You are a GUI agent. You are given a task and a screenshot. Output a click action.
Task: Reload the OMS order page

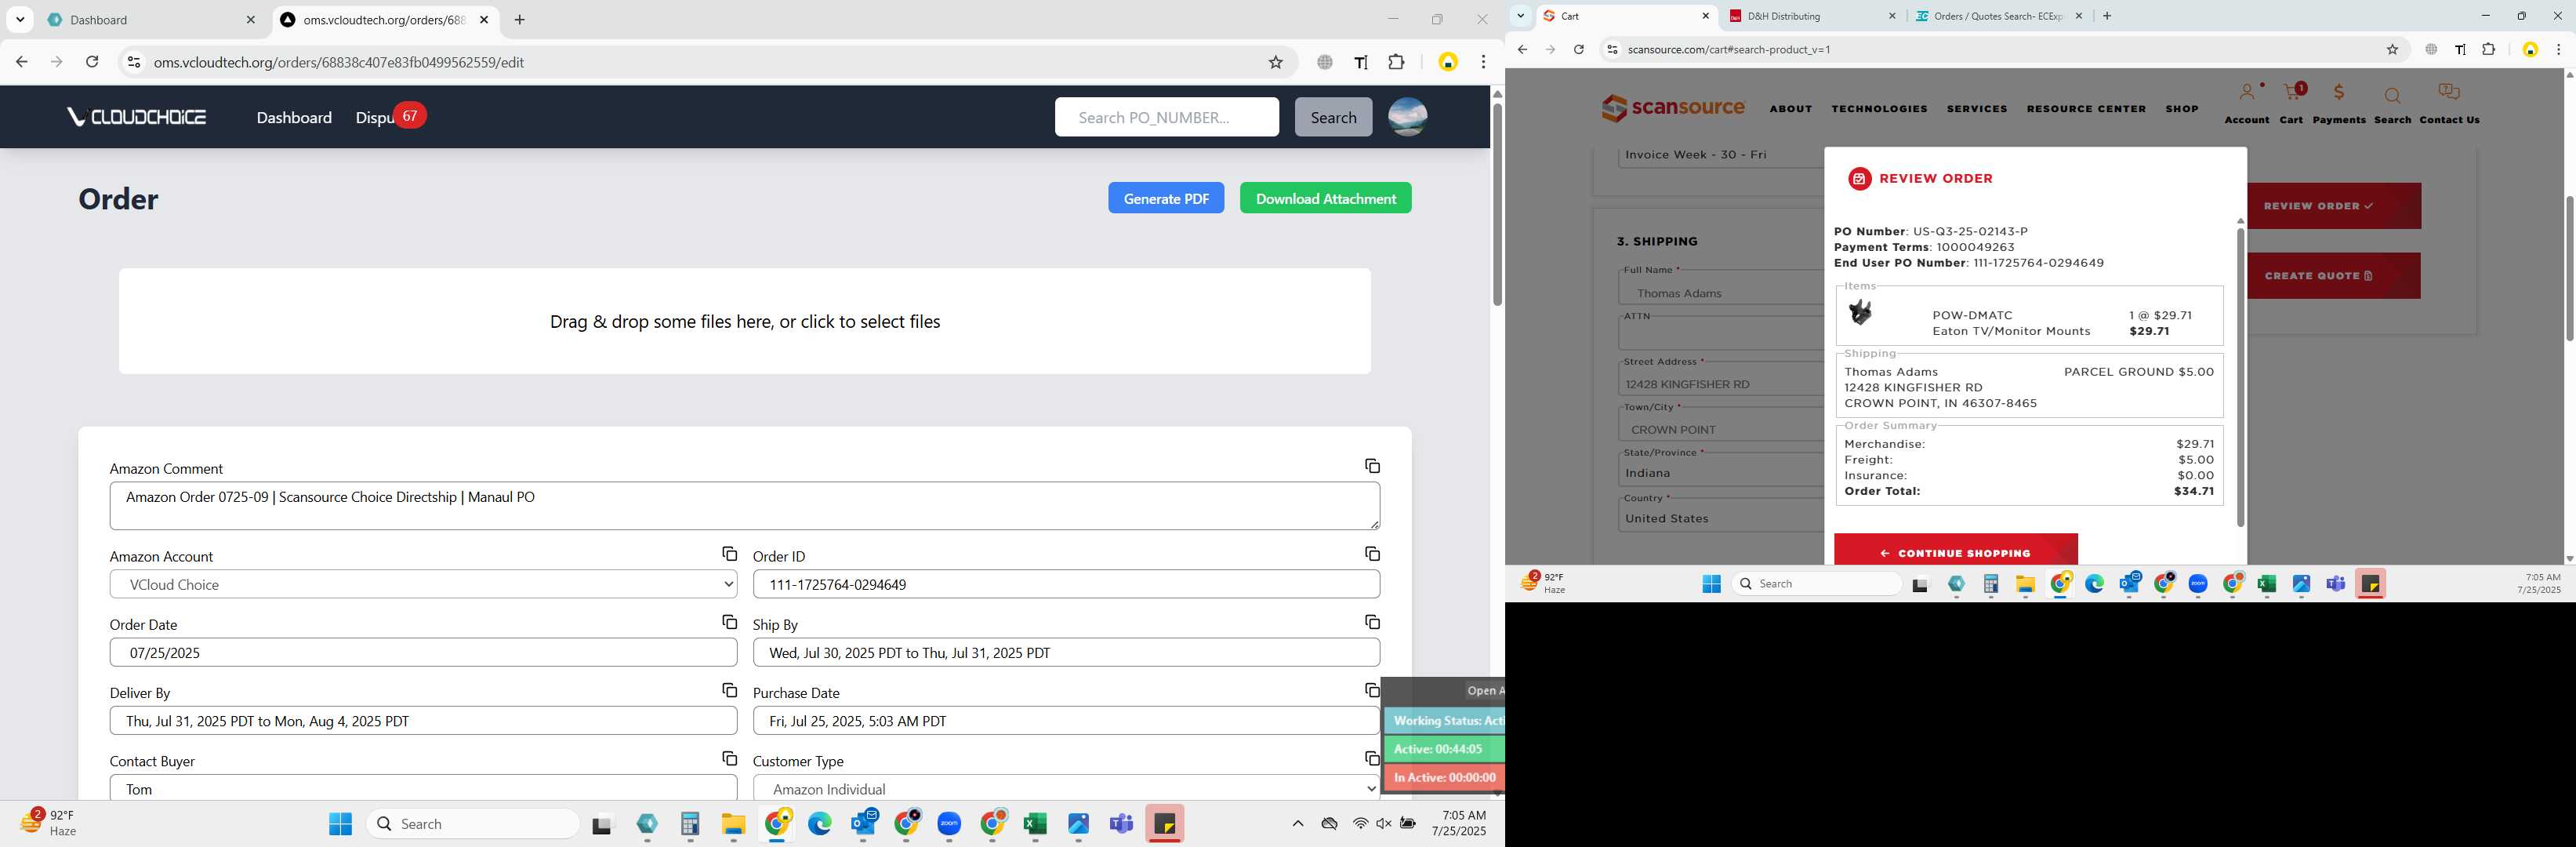point(92,62)
